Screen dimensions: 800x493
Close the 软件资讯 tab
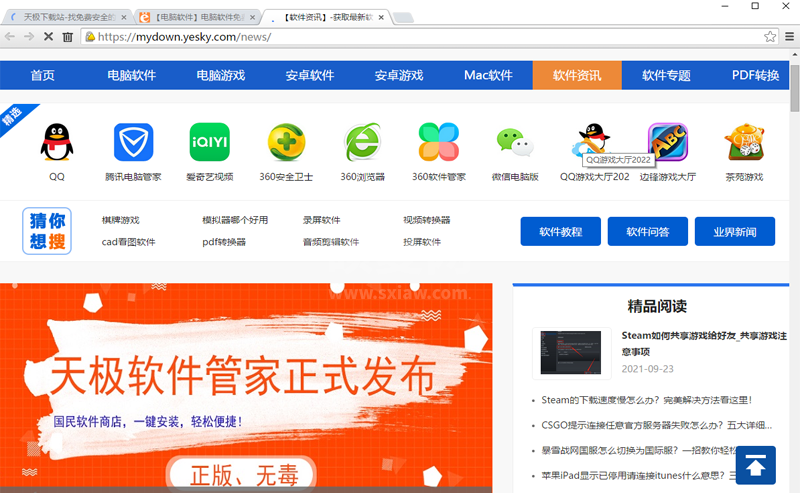(x=381, y=17)
